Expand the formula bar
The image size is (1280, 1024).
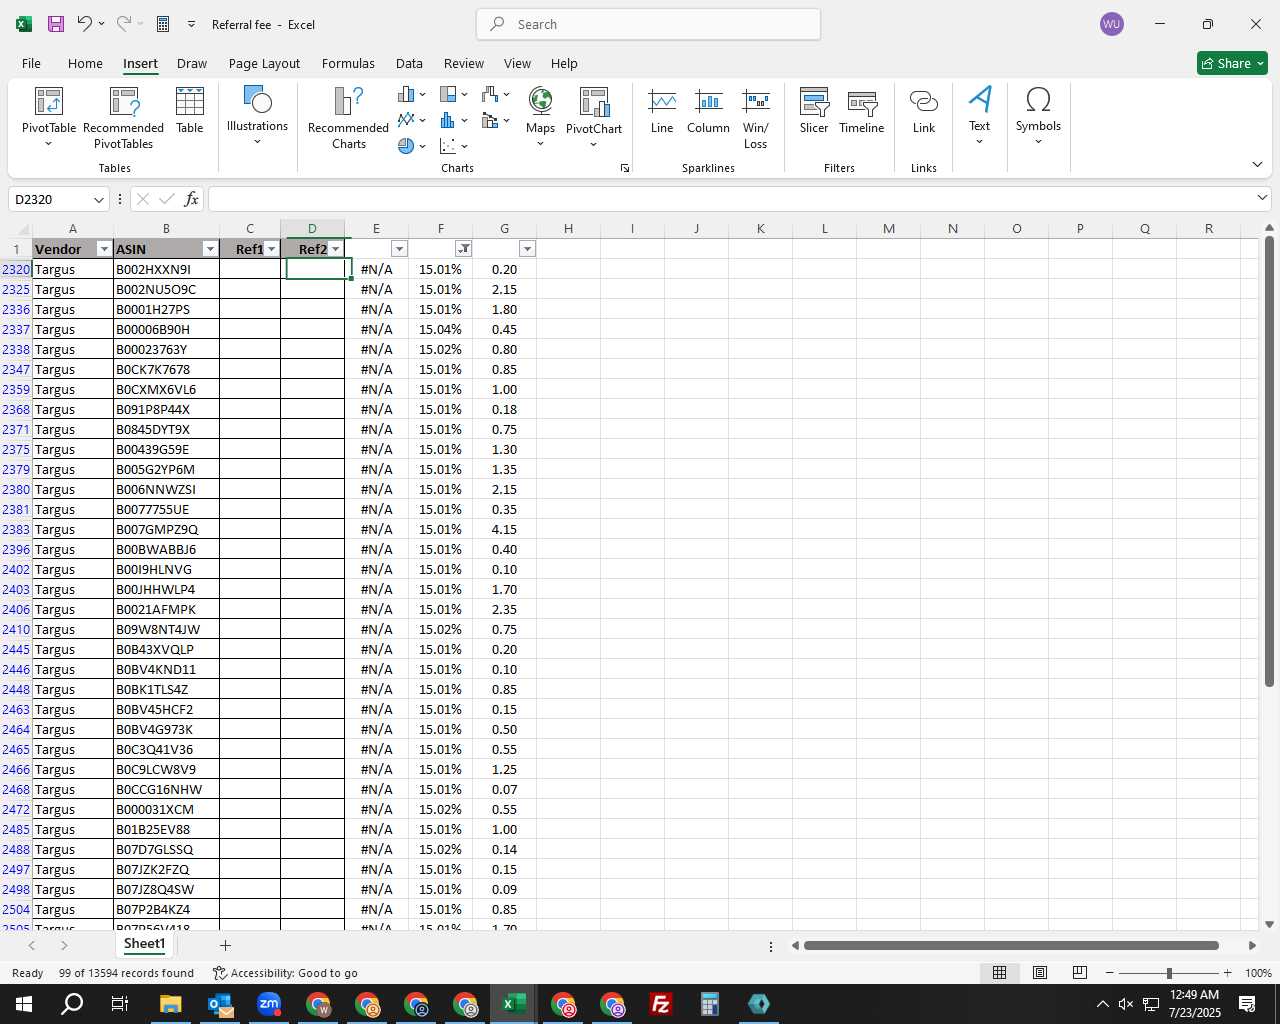[x=1261, y=198]
